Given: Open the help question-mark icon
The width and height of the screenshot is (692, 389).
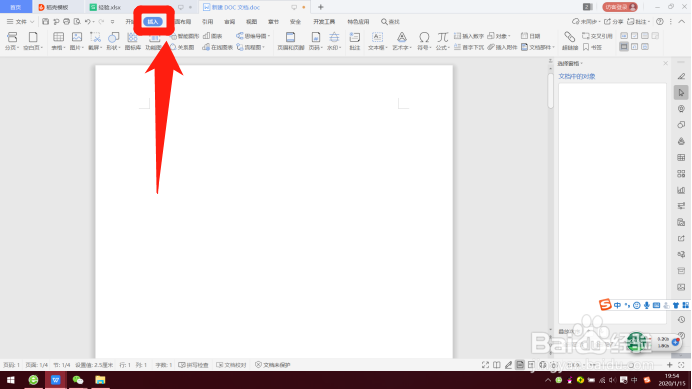Looking at the screenshot, I should click(660, 21).
